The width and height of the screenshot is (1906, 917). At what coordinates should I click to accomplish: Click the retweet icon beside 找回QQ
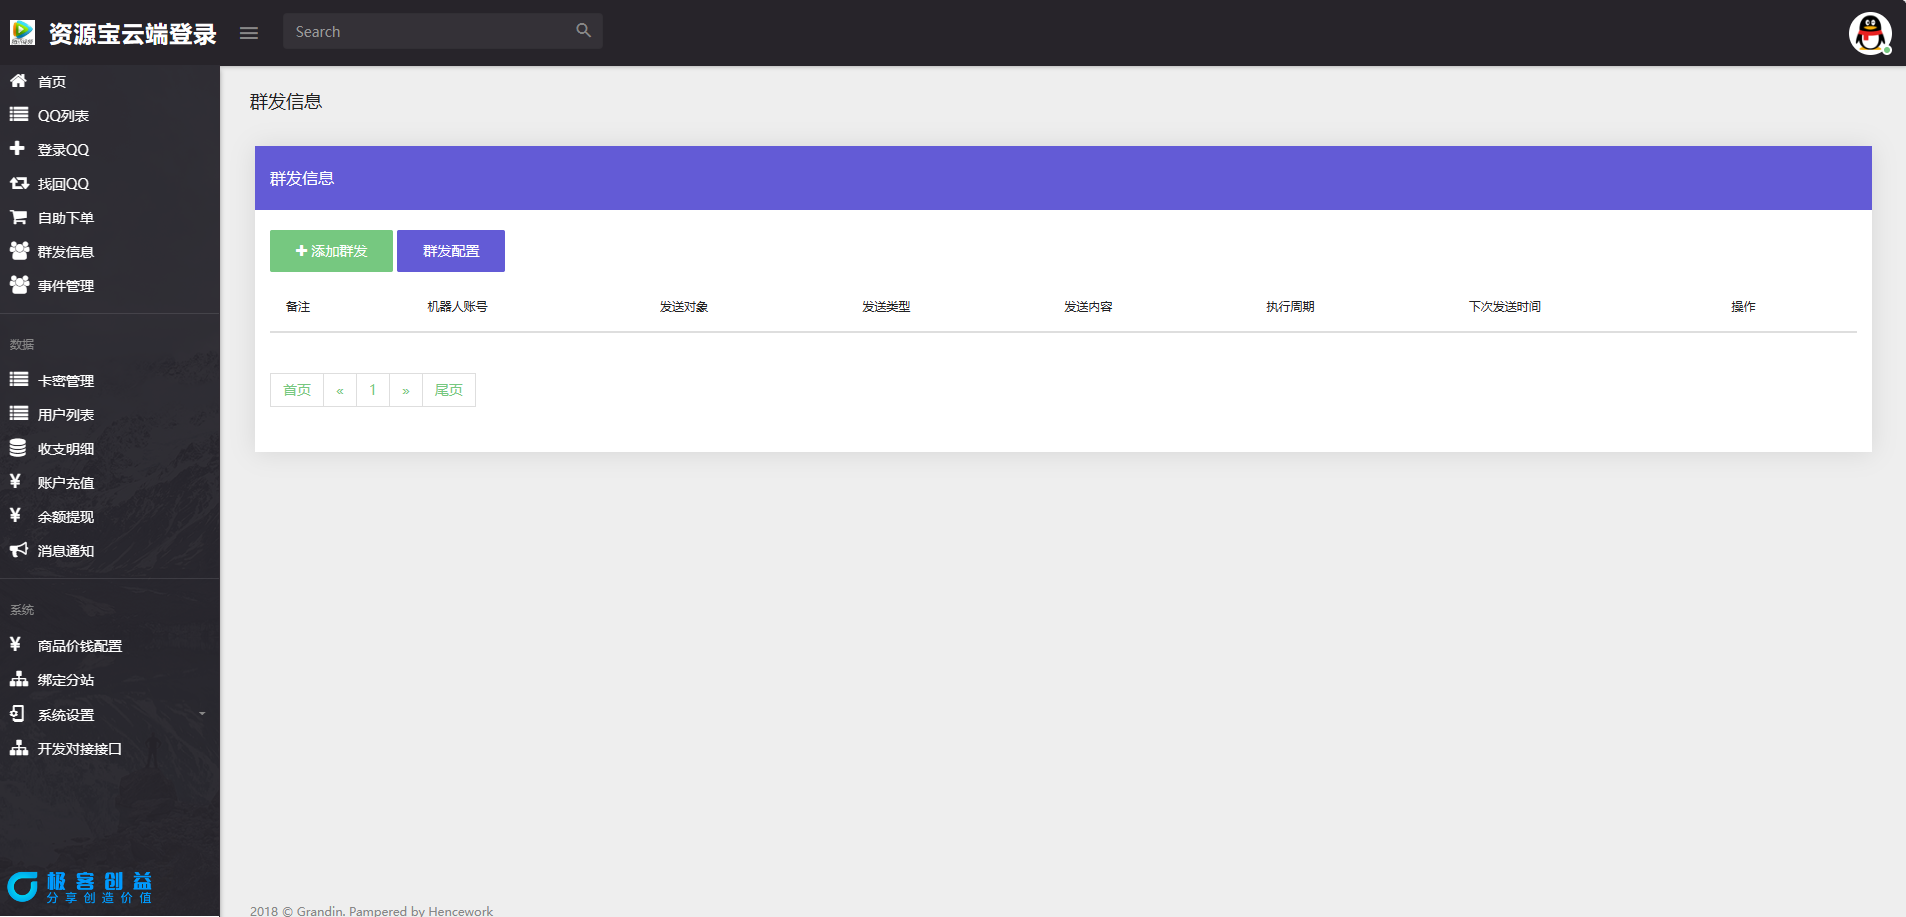(x=18, y=183)
